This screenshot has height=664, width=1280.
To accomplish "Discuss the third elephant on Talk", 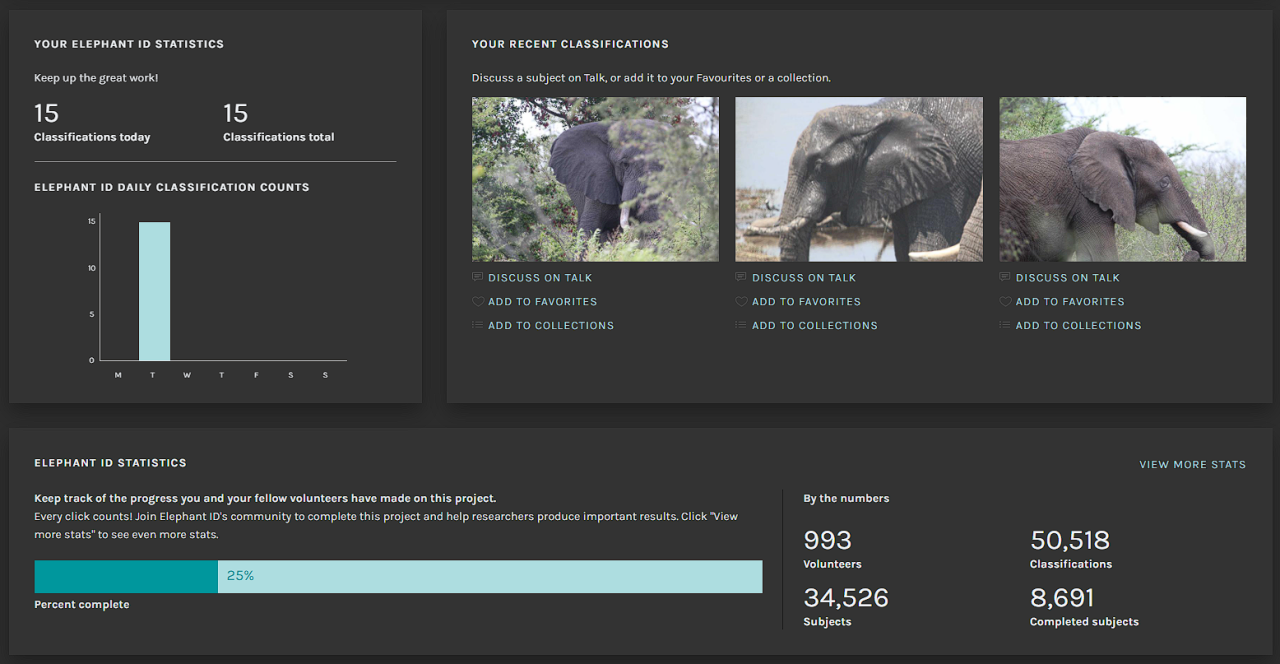I will coord(1067,278).
